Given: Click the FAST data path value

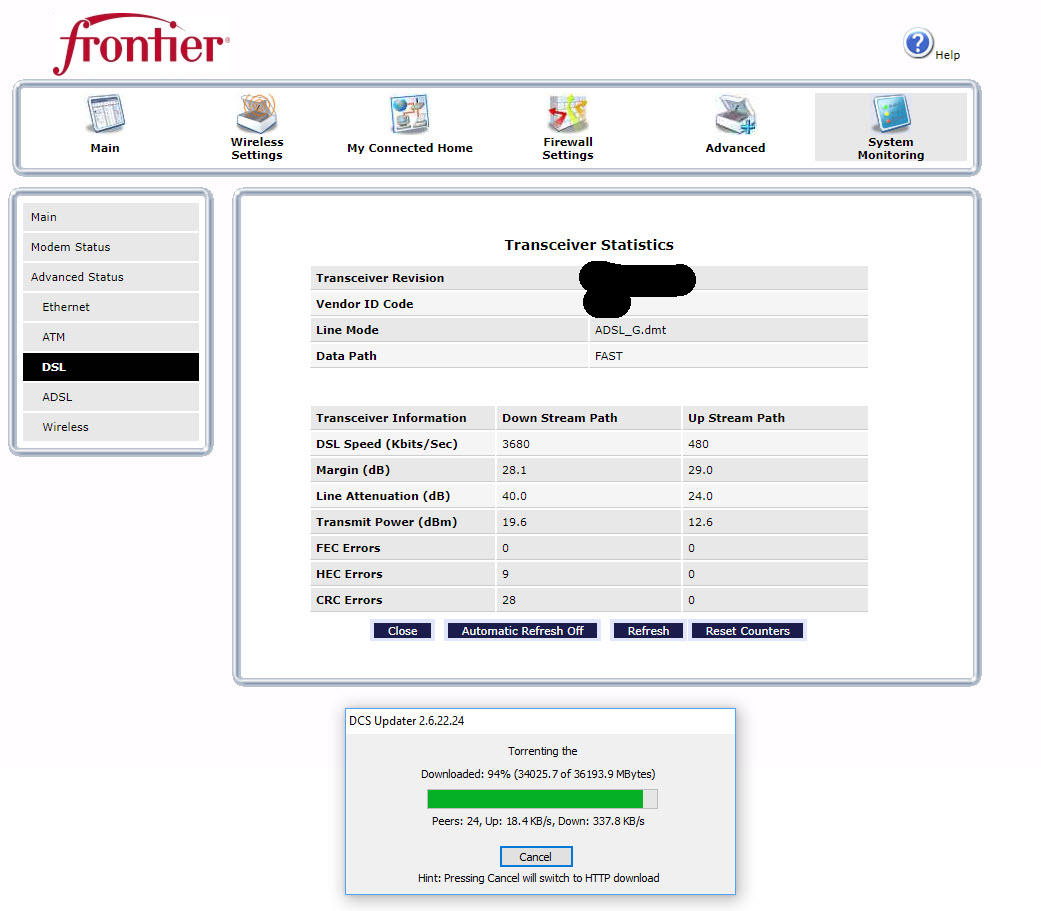Looking at the screenshot, I should (608, 356).
